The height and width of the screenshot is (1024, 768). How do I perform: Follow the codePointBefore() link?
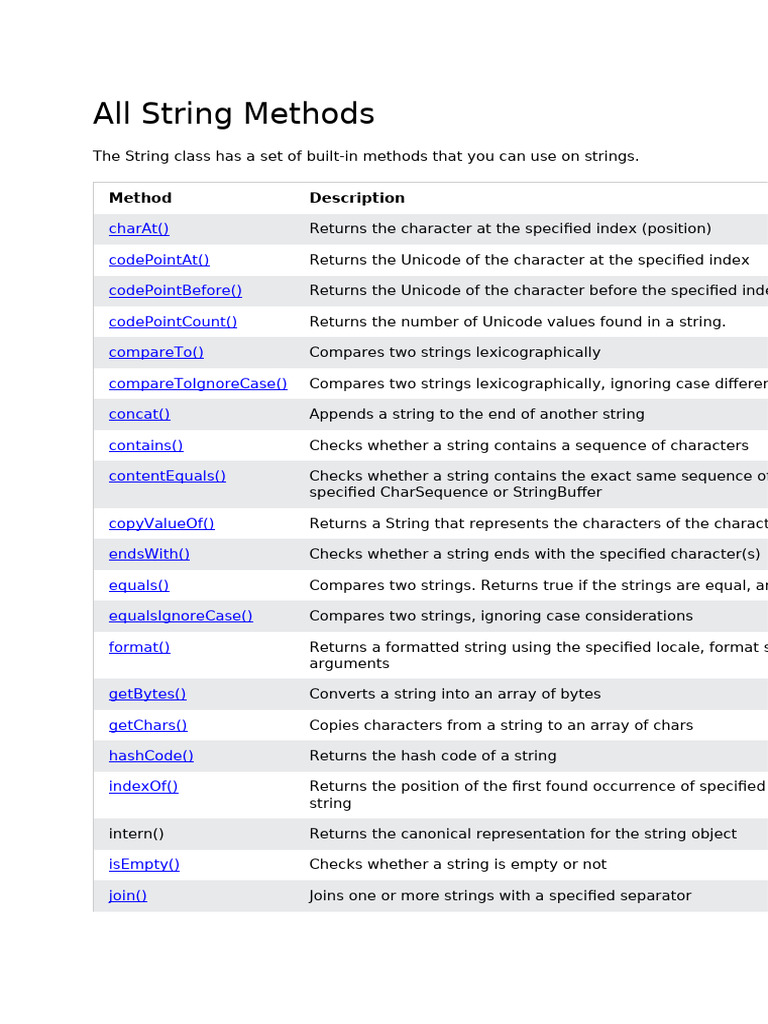point(175,291)
